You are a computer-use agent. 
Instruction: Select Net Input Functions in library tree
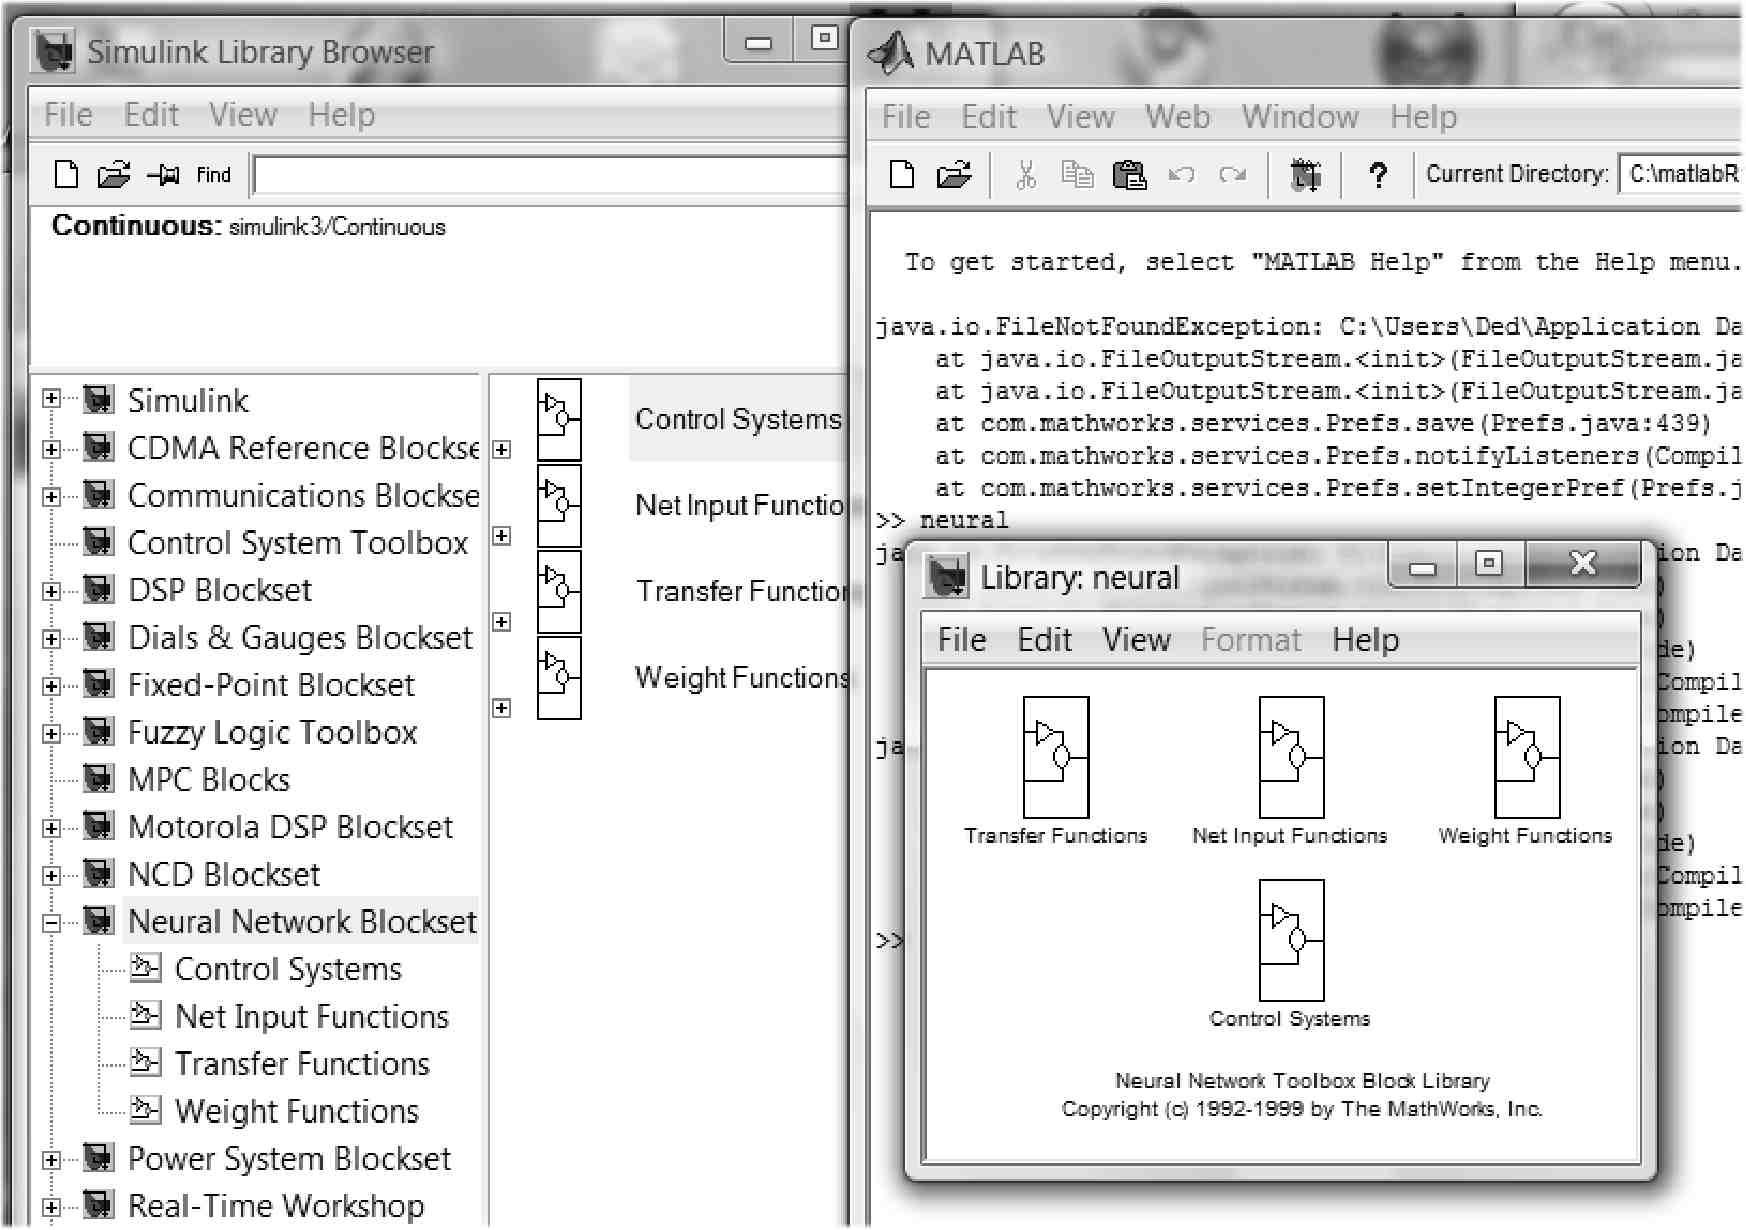312,1017
